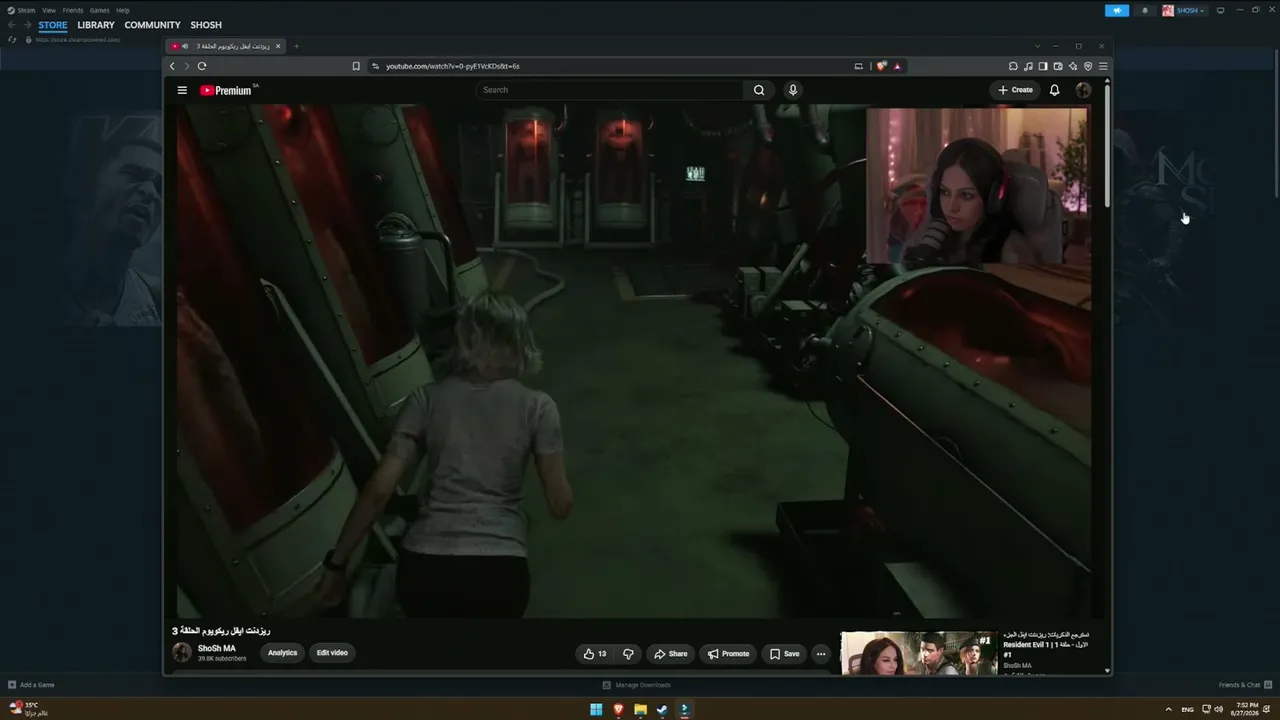Open the browser extensions puzzle icon
This screenshot has width=1280, height=720.
(1013, 66)
